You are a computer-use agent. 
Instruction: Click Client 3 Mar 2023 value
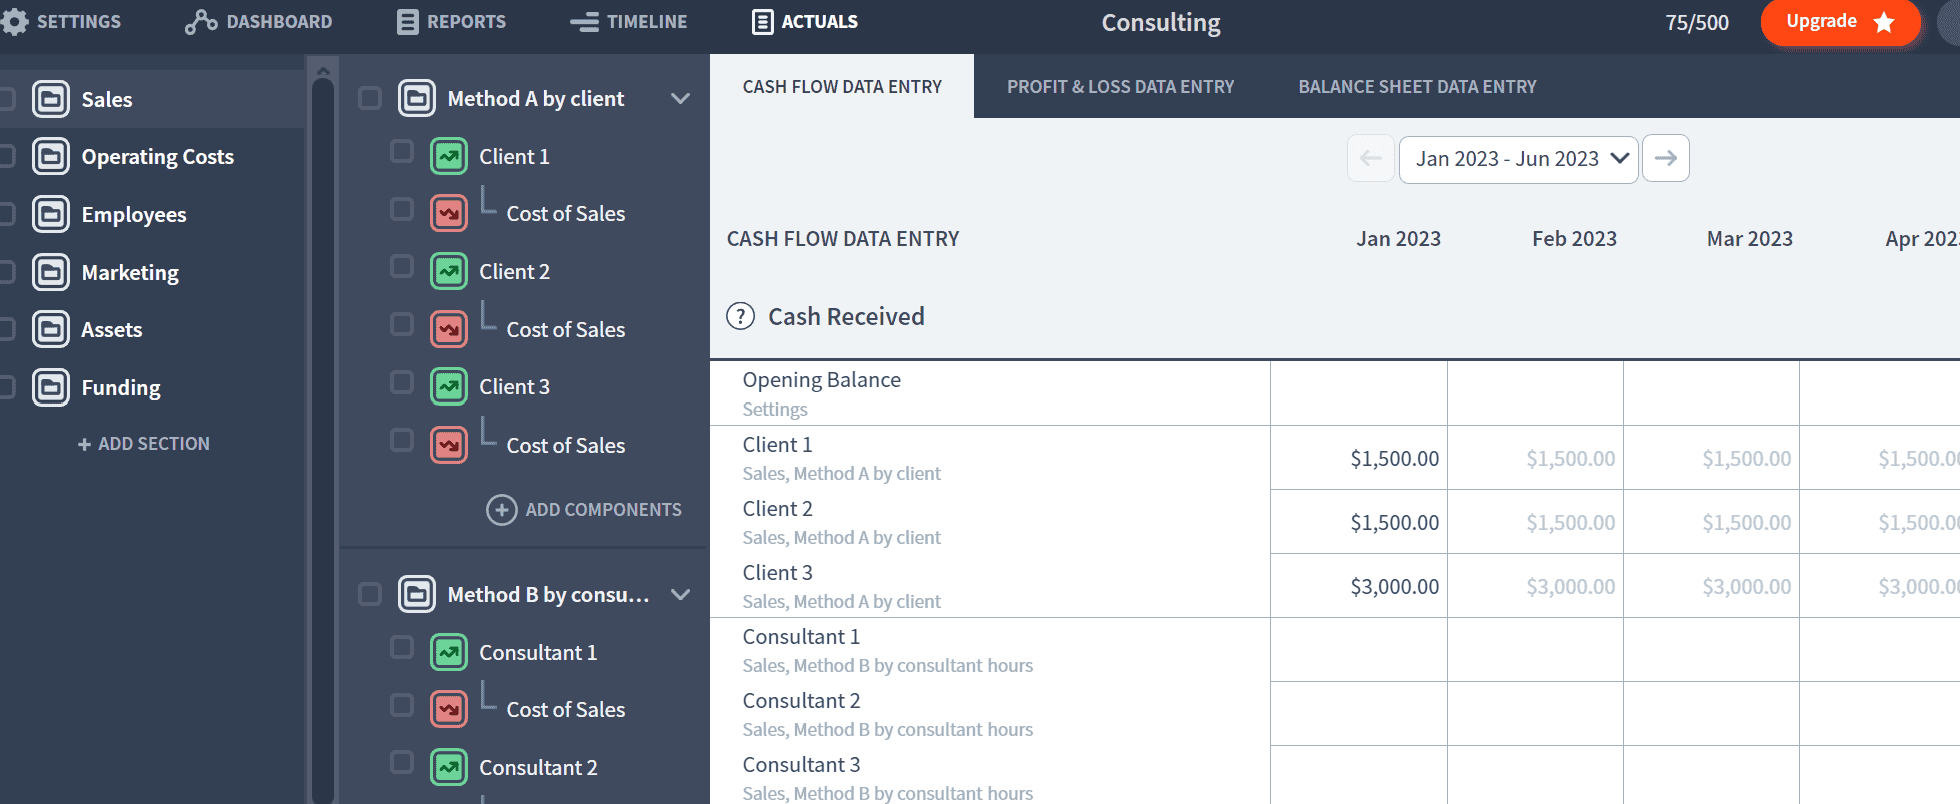point(1747,586)
